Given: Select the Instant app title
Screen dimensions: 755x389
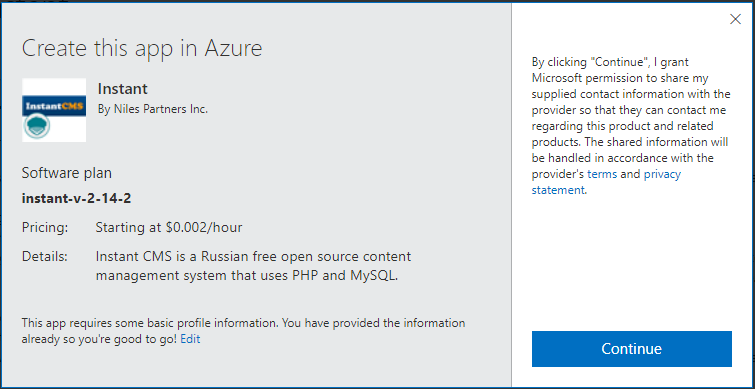Looking at the screenshot, I should [x=122, y=89].
